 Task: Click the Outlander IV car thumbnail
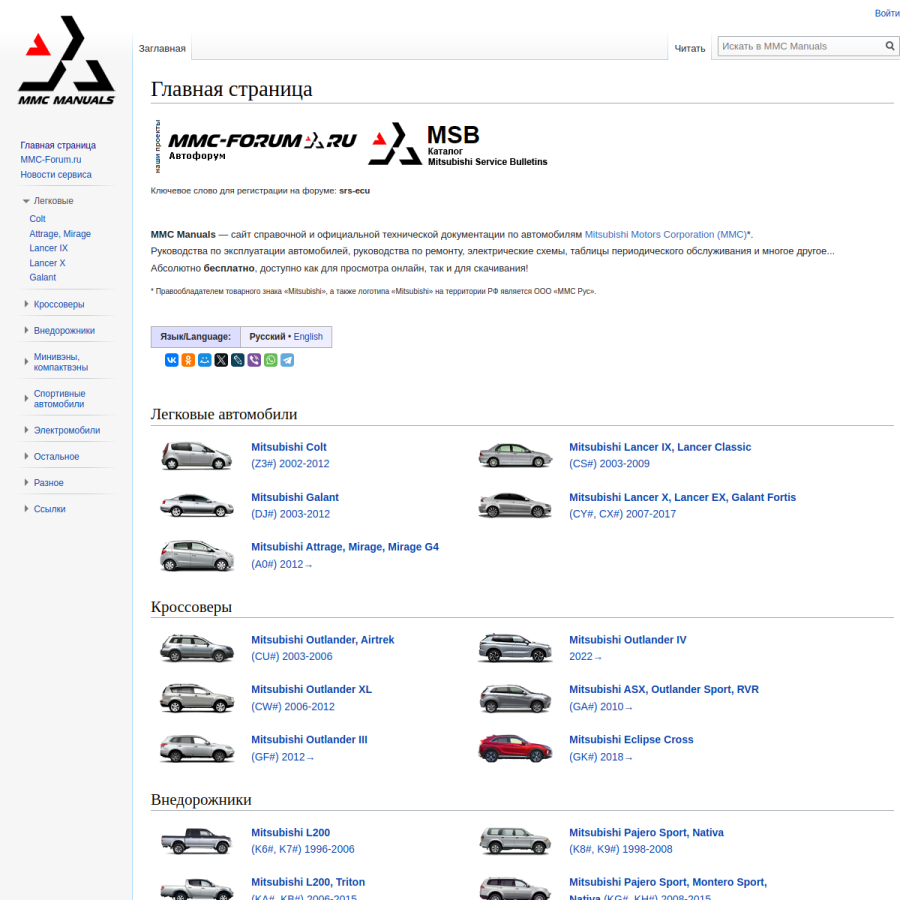pos(515,647)
